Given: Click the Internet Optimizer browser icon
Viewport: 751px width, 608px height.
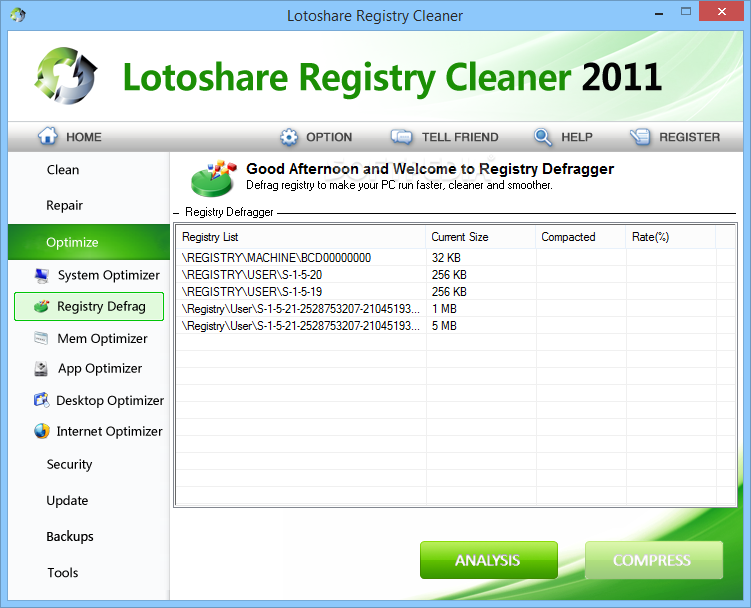Looking at the screenshot, I should (x=42, y=431).
